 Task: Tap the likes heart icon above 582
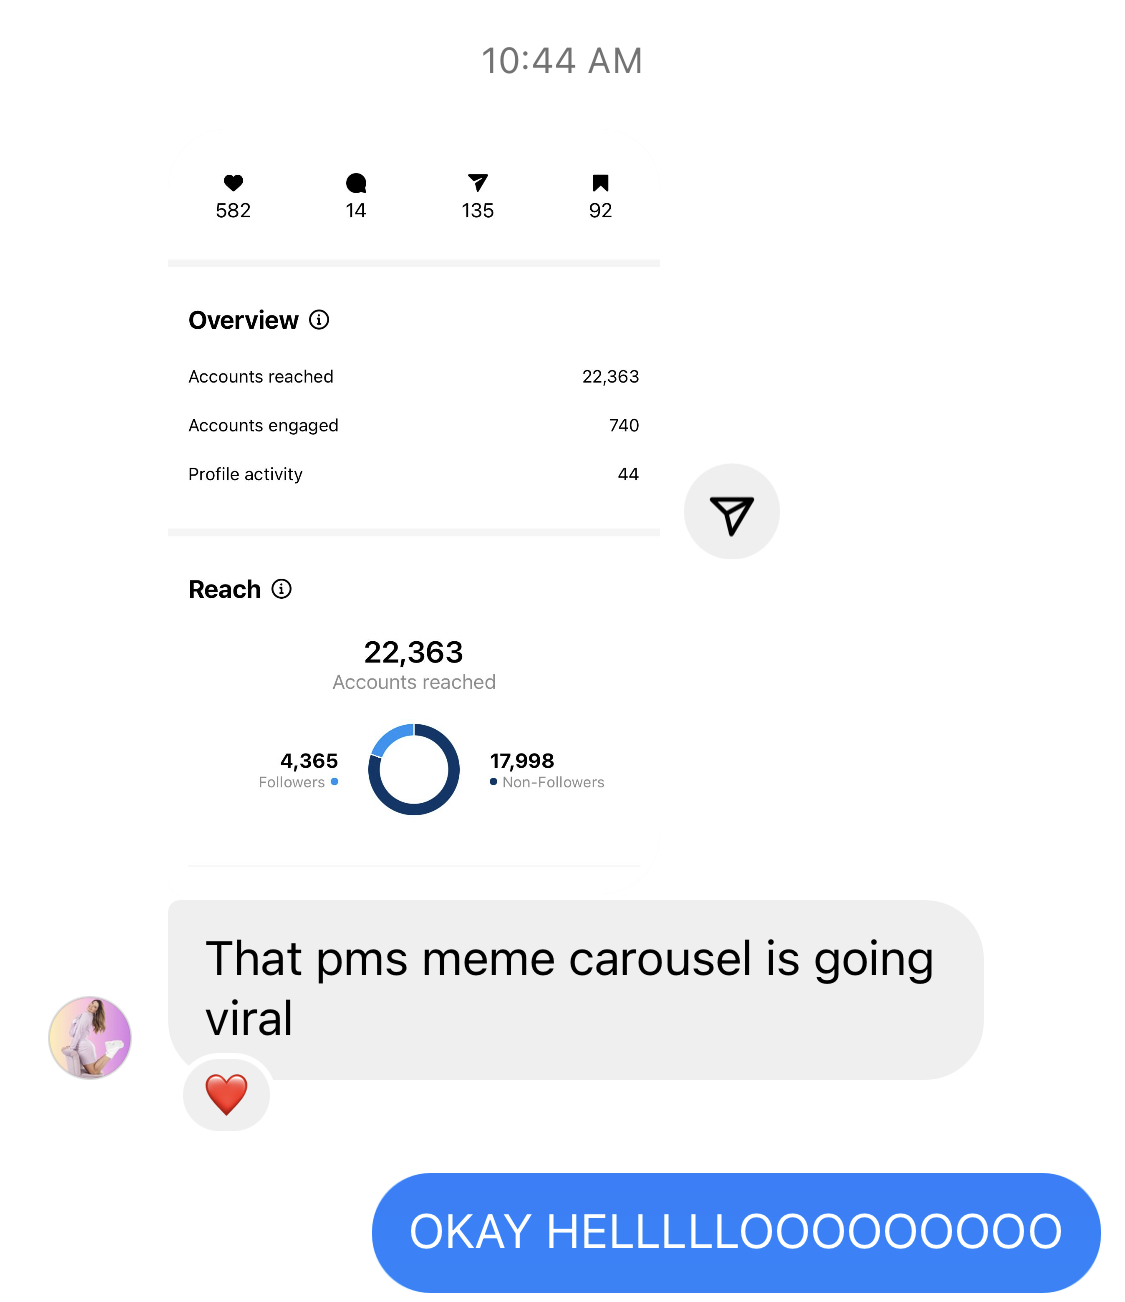233,183
